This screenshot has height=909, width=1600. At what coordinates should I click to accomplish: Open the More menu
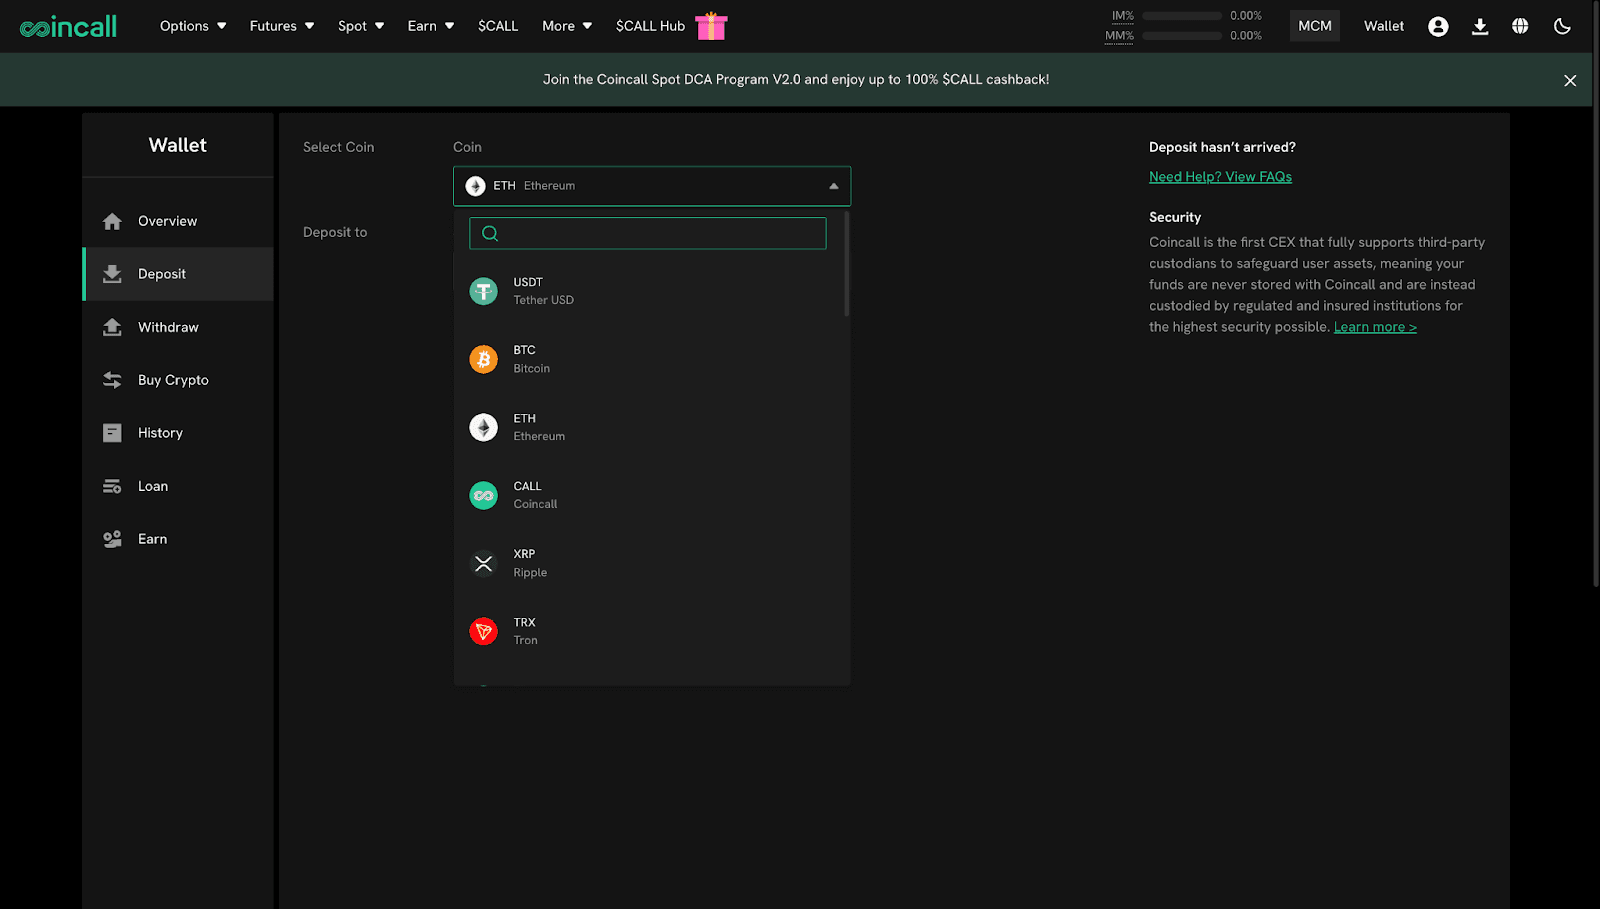566,26
